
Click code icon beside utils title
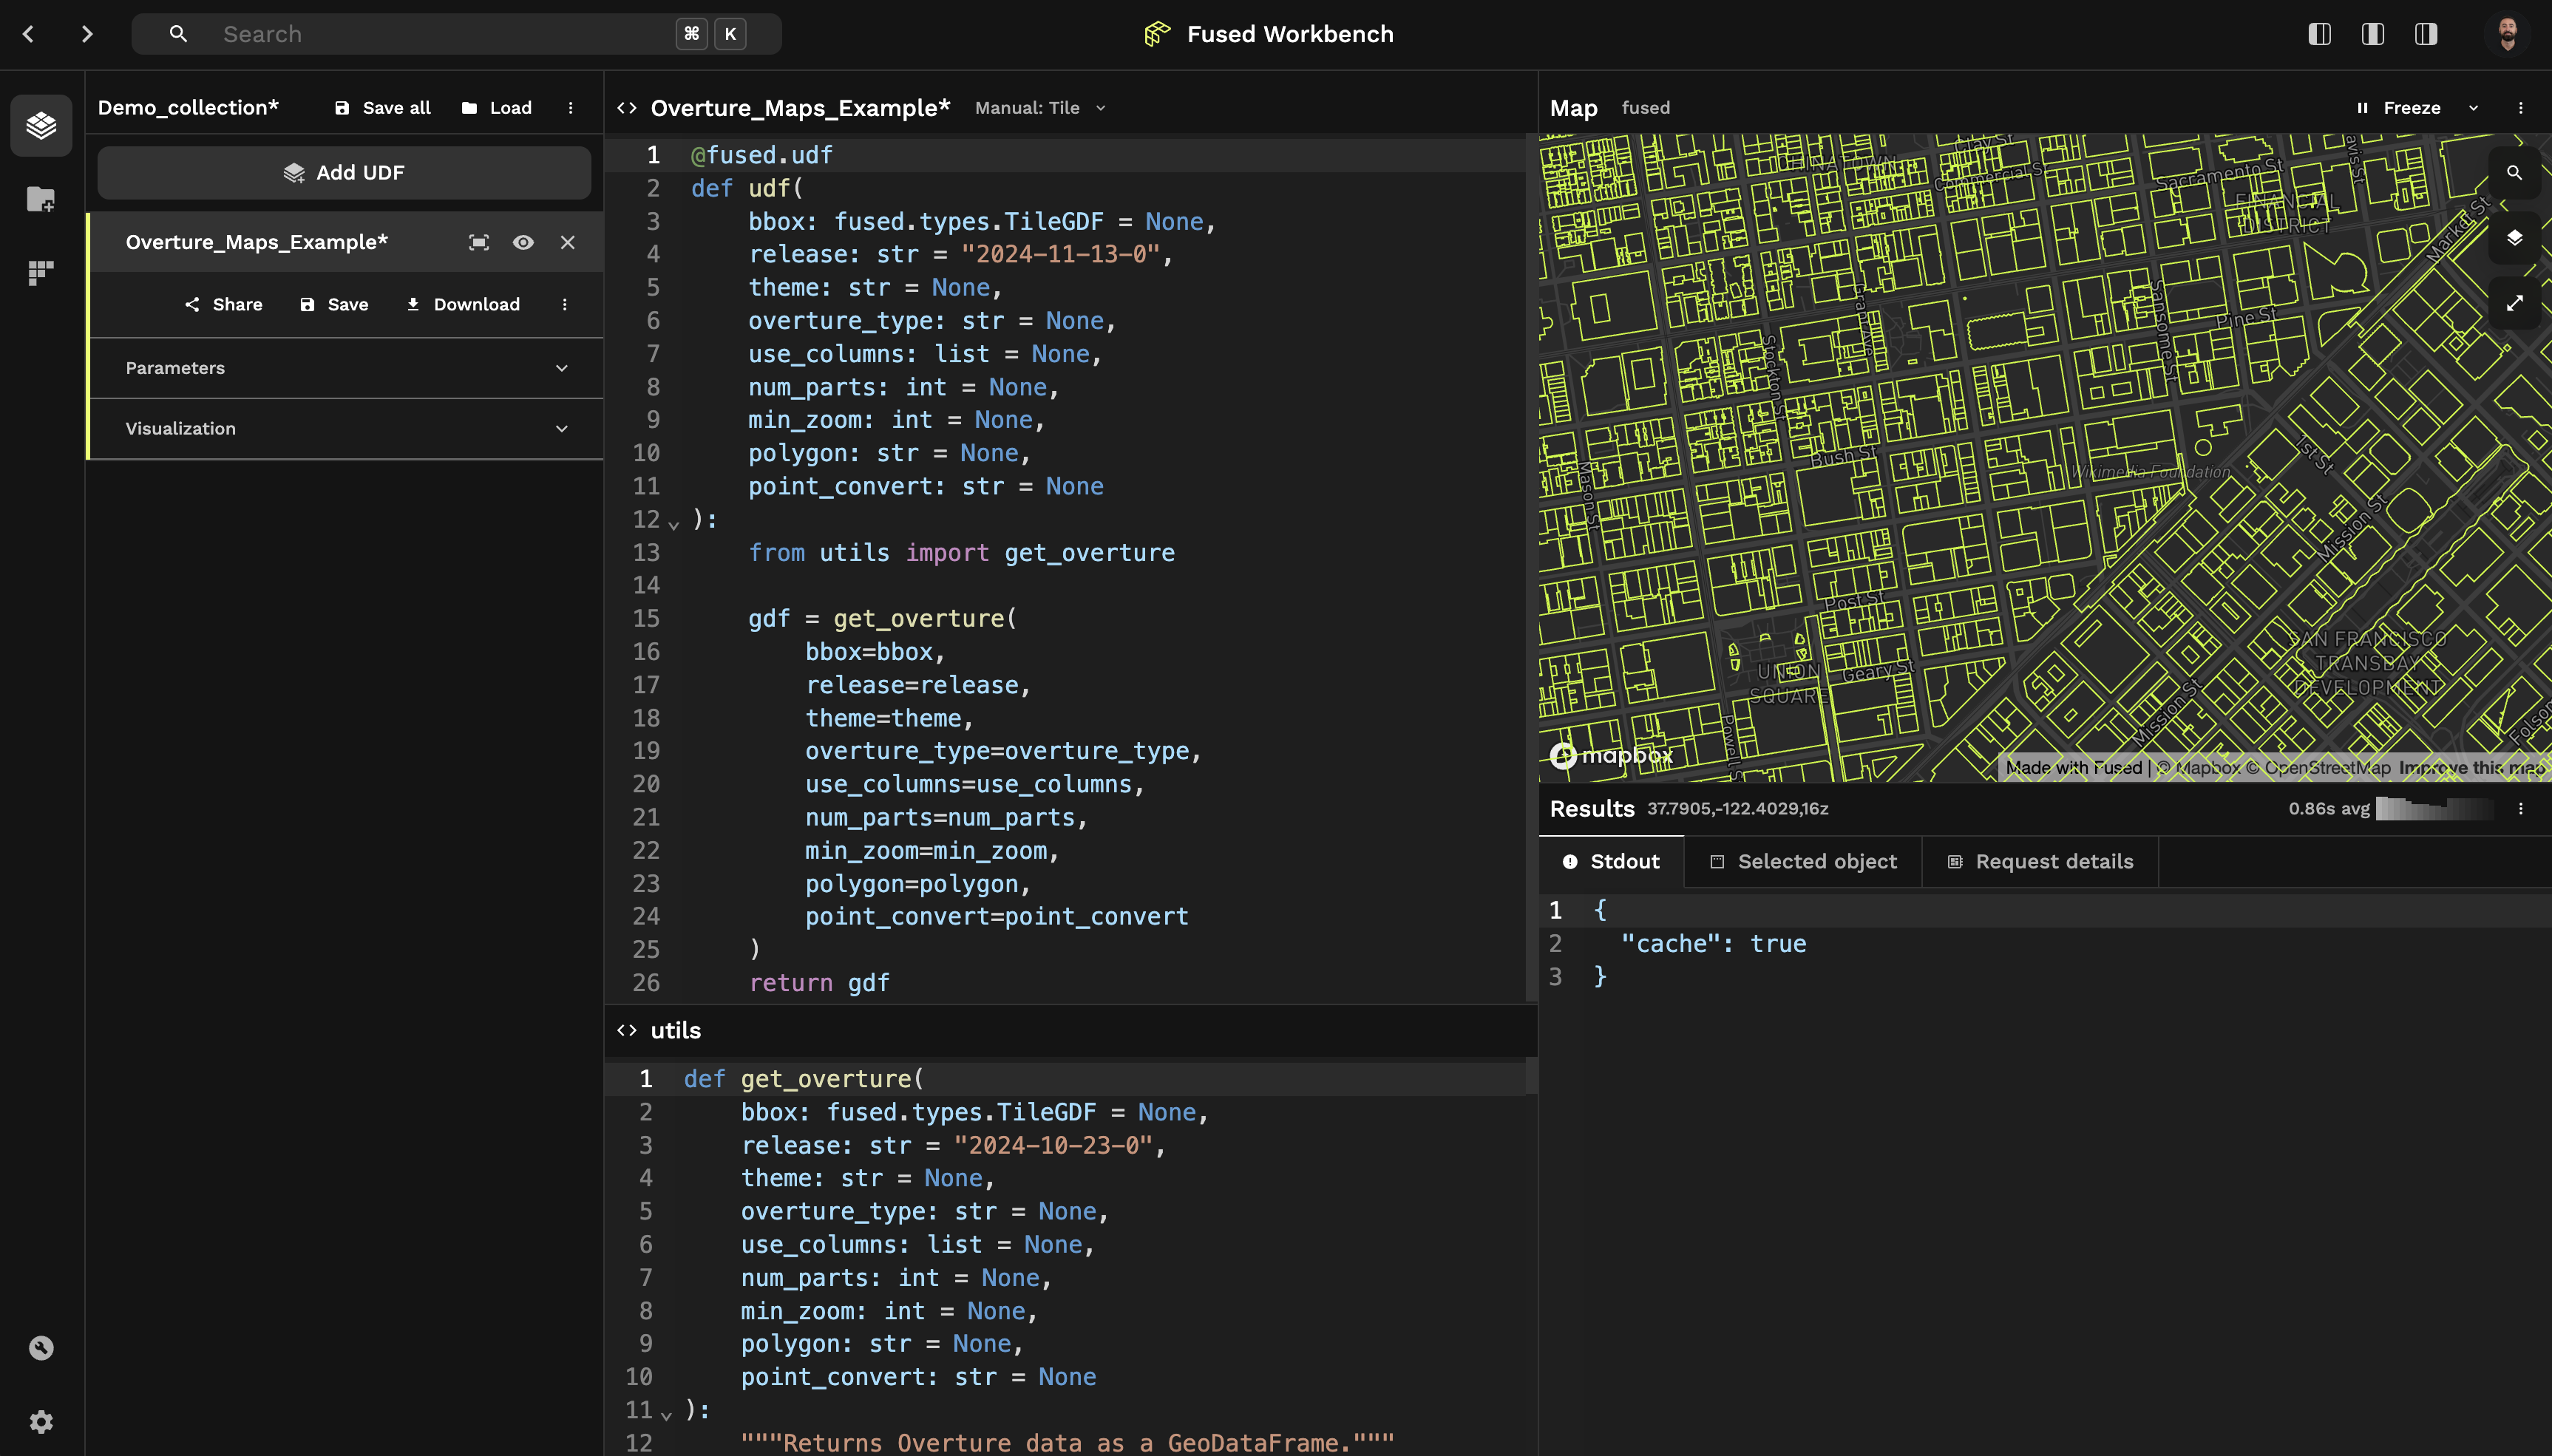627,1030
